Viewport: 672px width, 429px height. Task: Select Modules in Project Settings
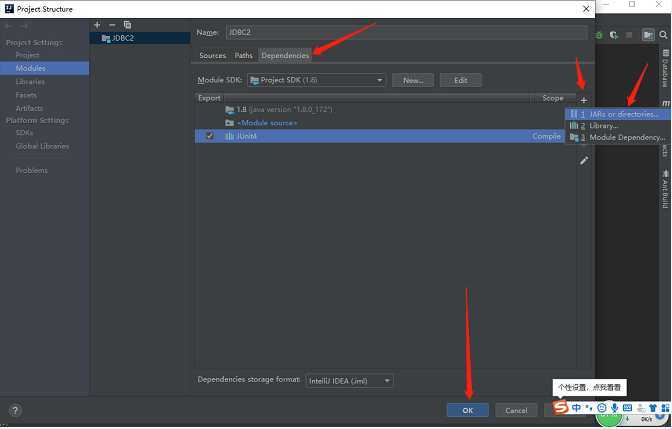coord(45,68)
